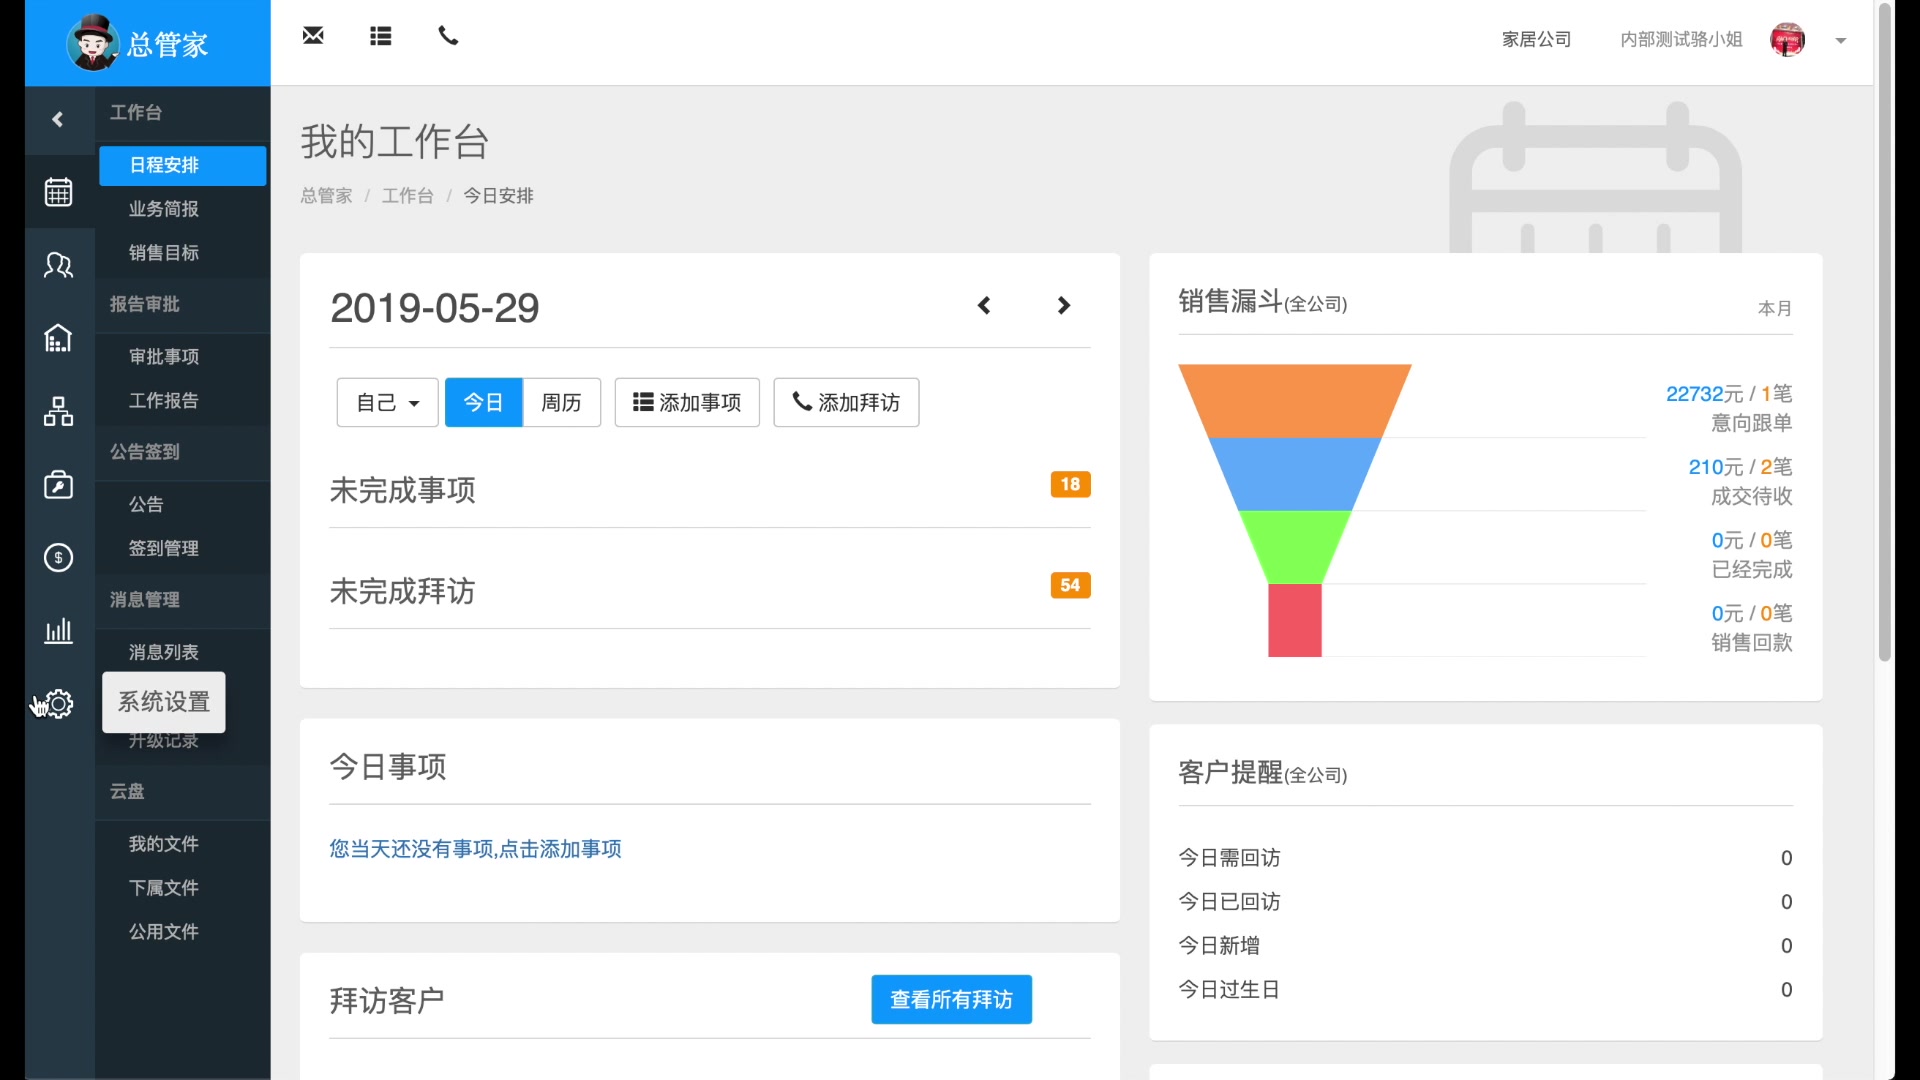Click the list icon in top header

click(380, 36)
